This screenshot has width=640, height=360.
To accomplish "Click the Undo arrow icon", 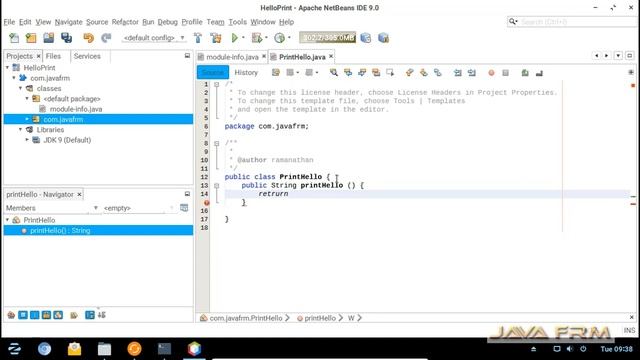I will point(88,38).
